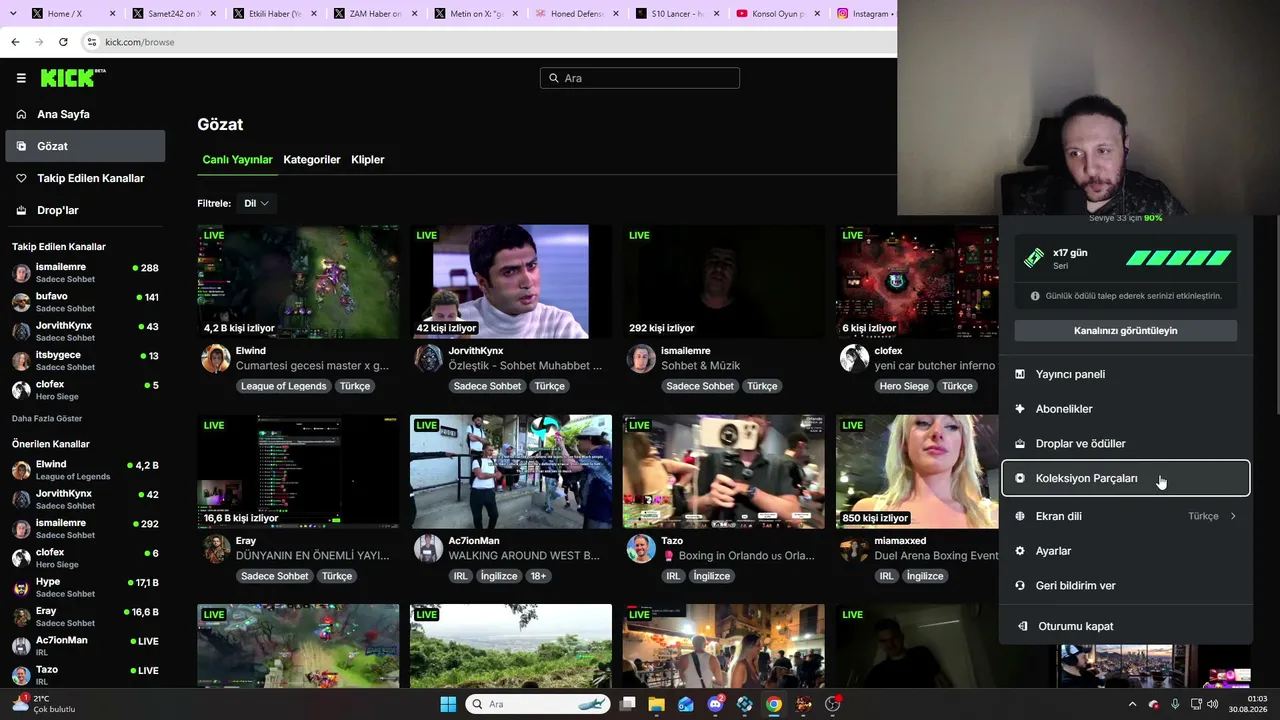The height and width of the screenshot is (720, 1280).
Task: Open Discord from the taskbar
Action: tap(715, 704)
